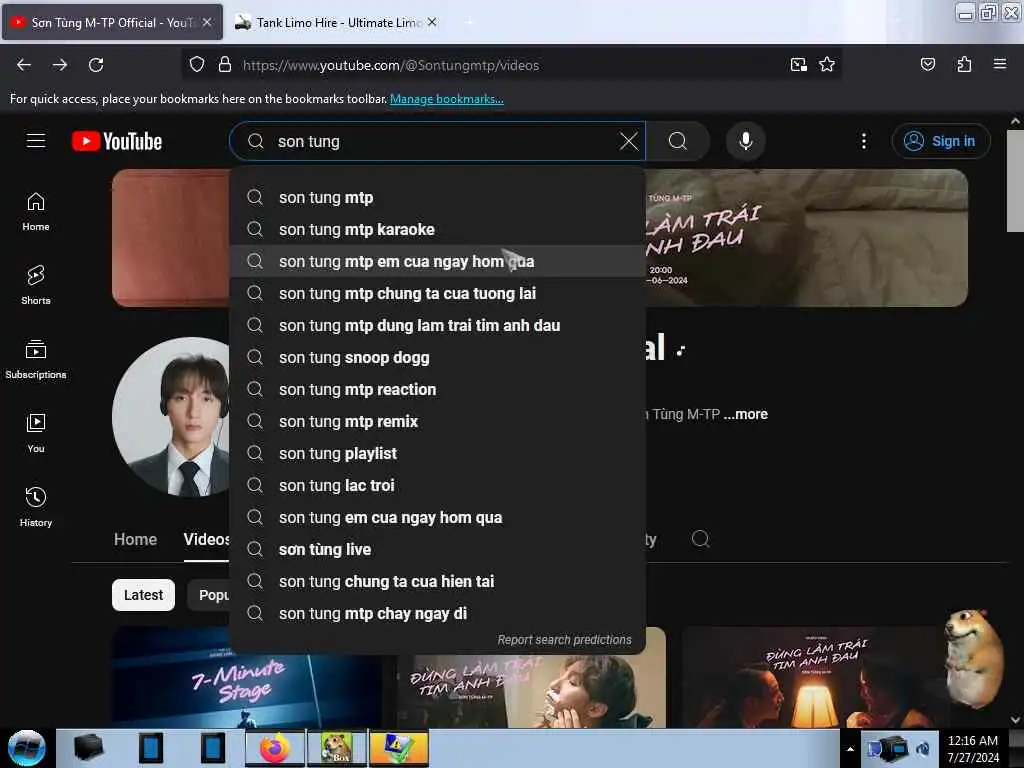This screenshot has width=1024, height=768.
Task: Bookmark this page with the star
Action: click(x=827, y=65)
